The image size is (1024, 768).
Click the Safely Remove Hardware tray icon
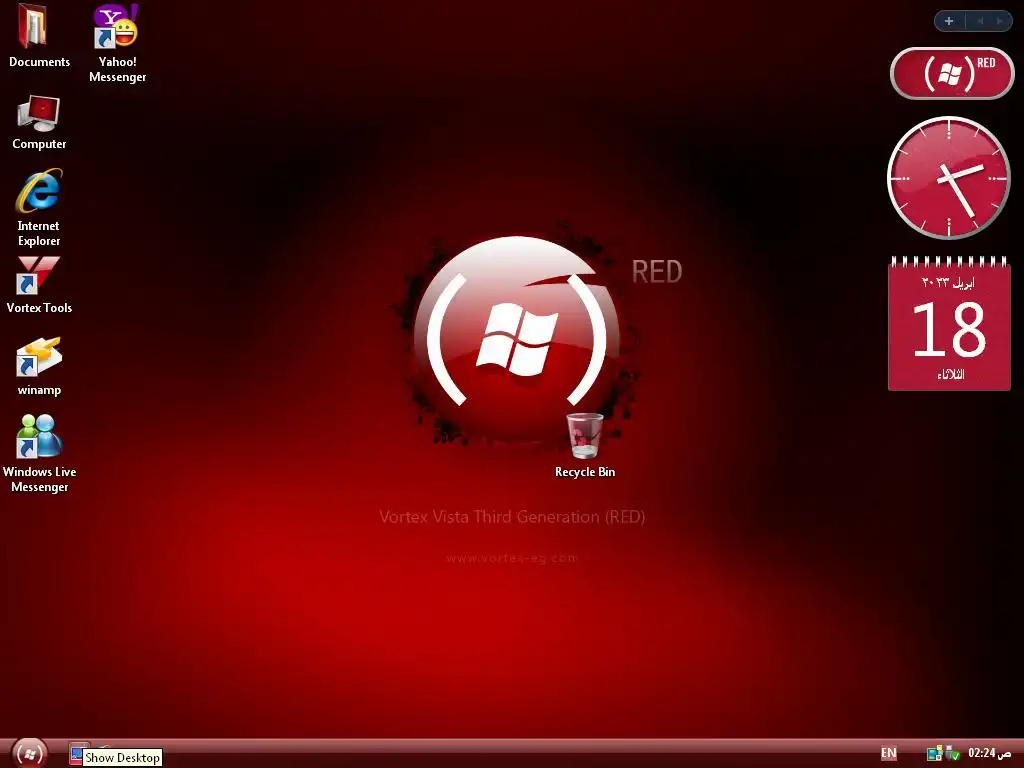point(952,754)
